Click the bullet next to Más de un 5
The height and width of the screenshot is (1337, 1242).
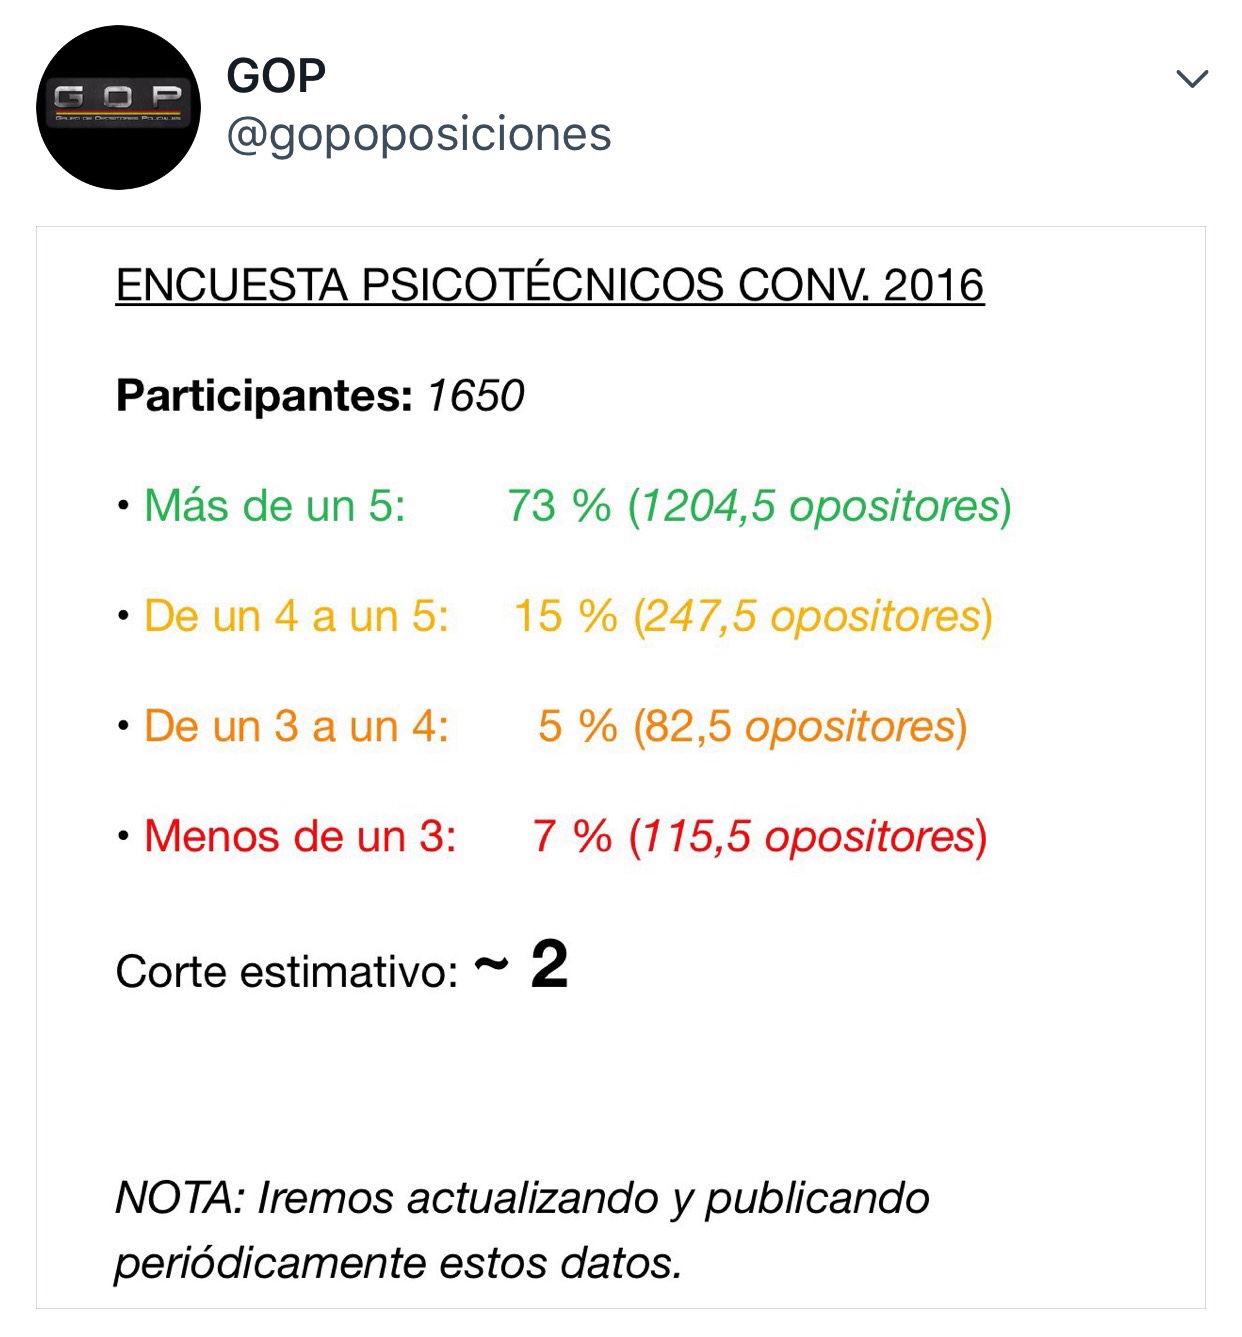pos(124,505)
